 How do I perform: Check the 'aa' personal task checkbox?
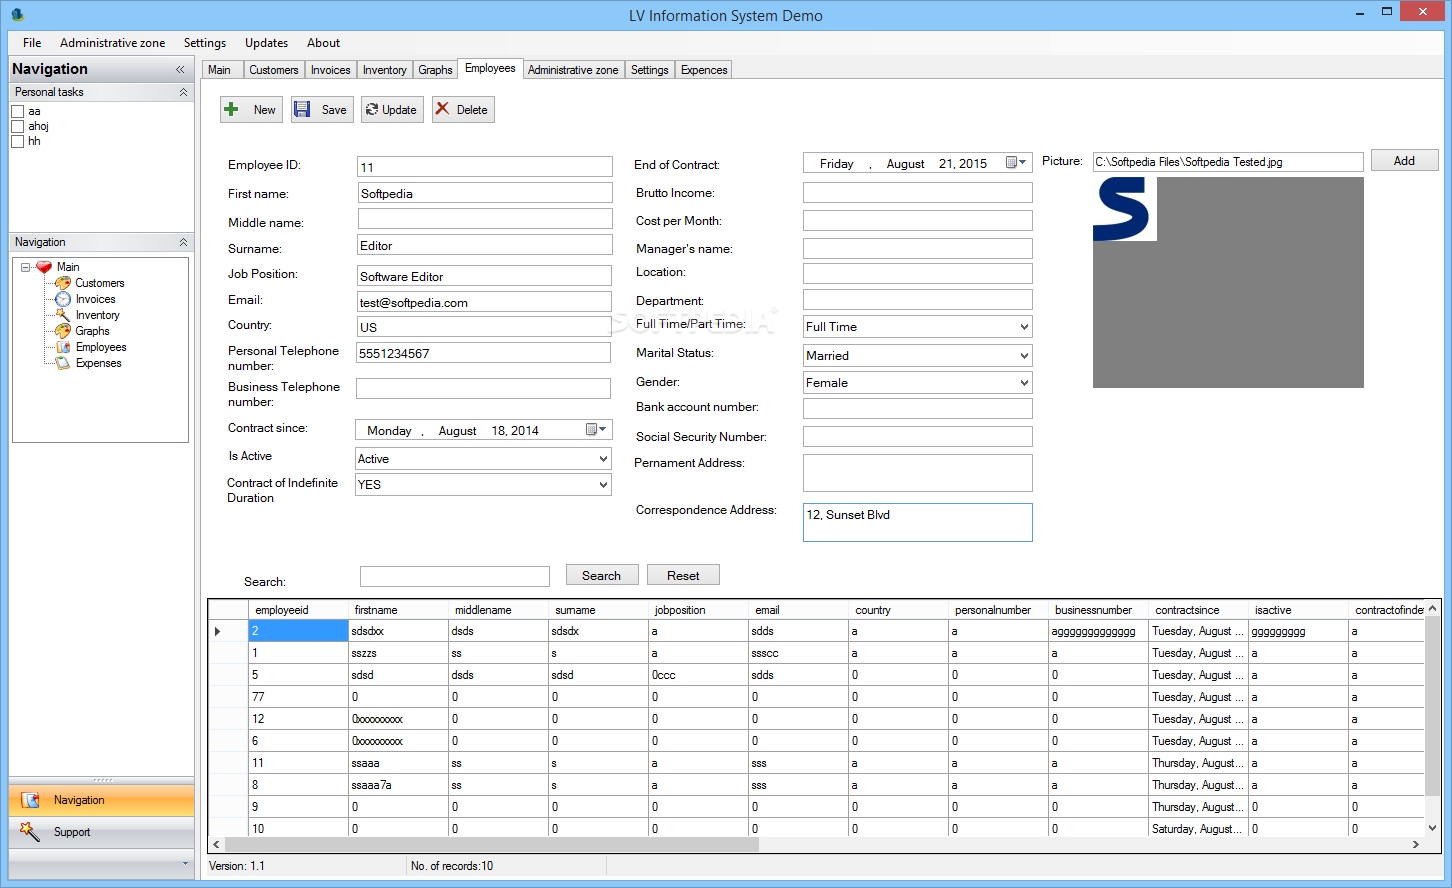point(17,112)
